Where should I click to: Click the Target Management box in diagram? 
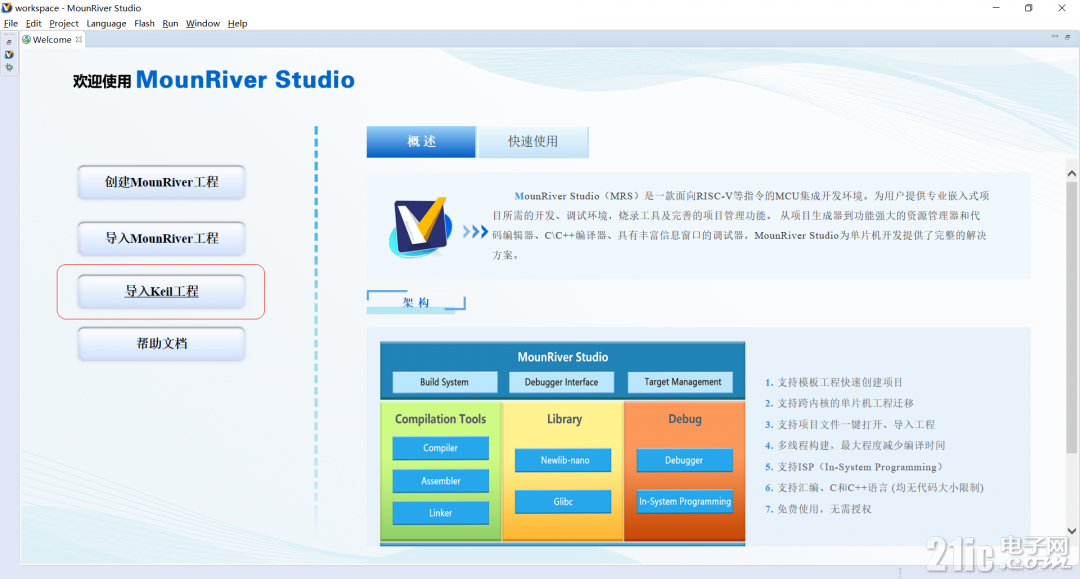pyautogui.click(x=683, y=382)
